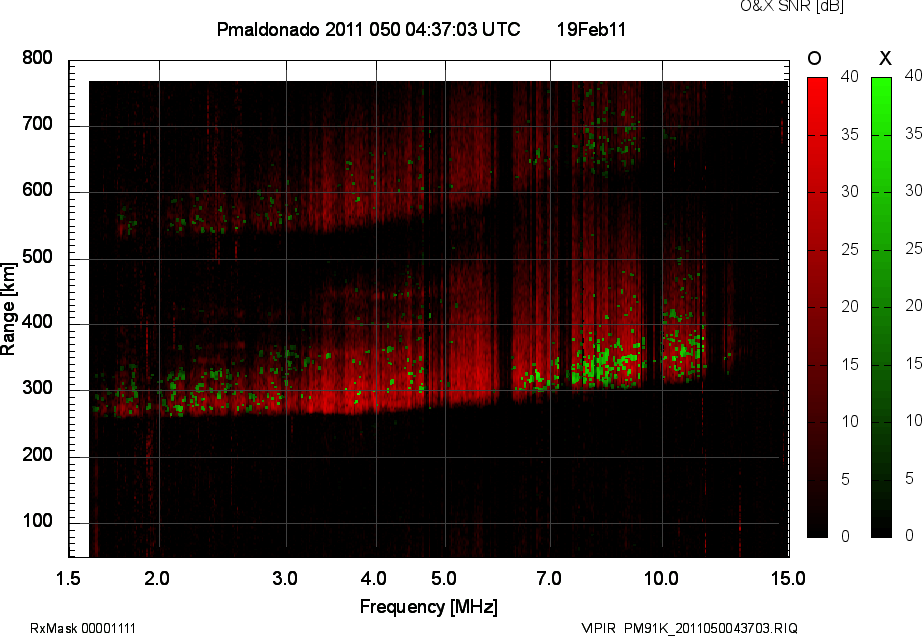Image resolution: width=922 pixels, height=636 pixels.
Task: Click the 'RxMask 00001111' text
Action: click(83, 628)
